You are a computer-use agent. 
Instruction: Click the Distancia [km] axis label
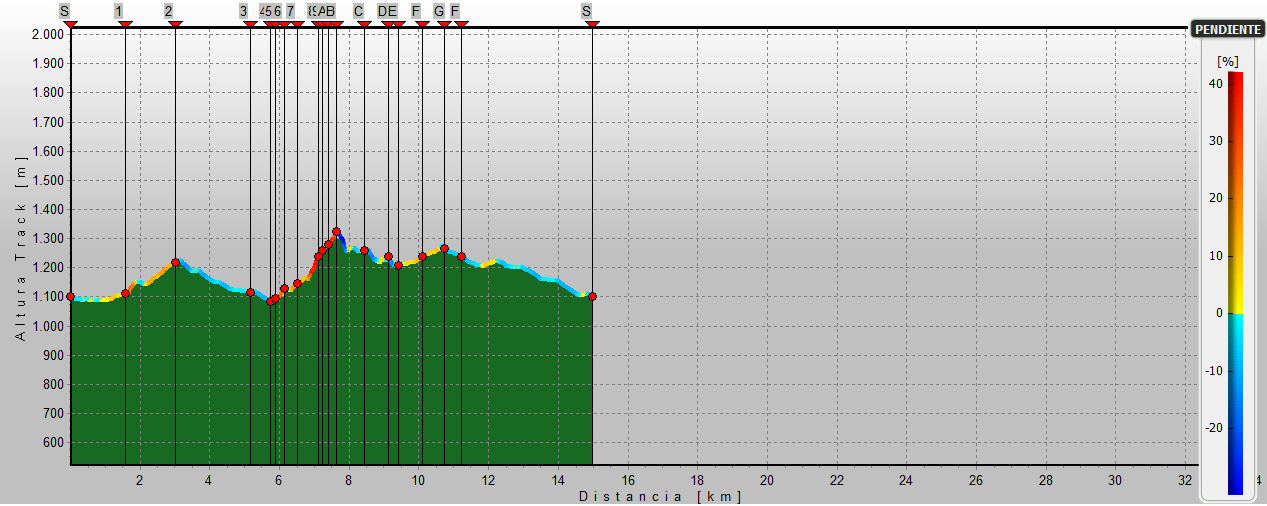(660, 496)
